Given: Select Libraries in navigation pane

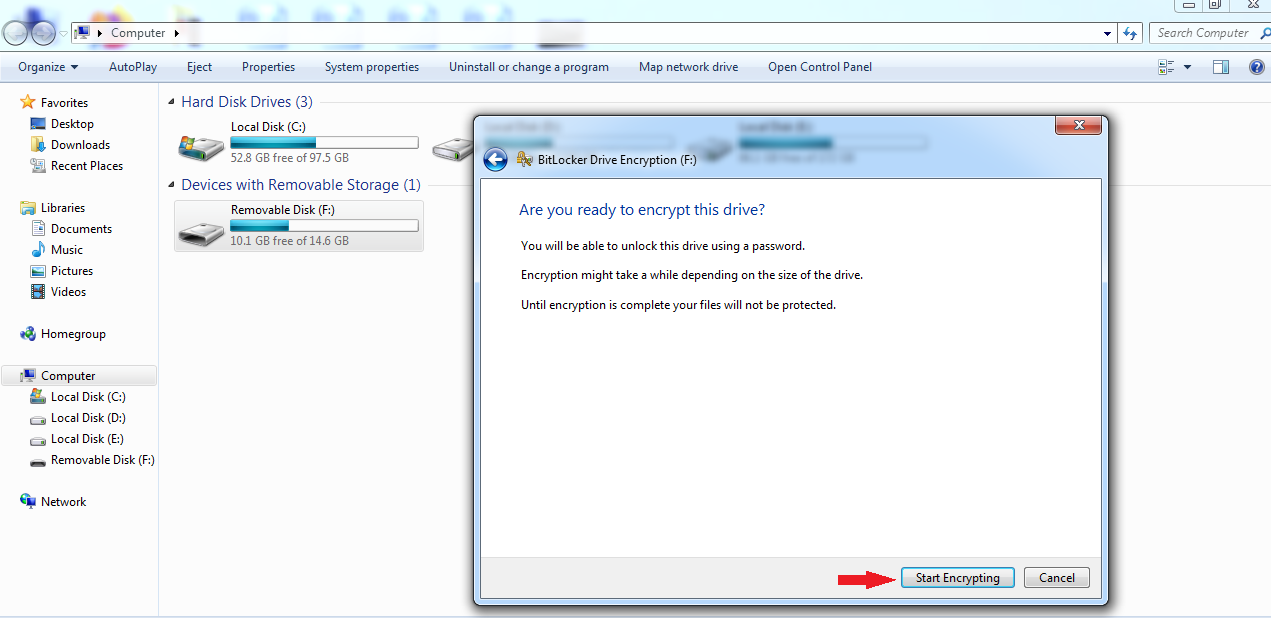Looking at the screenshot, I should click(x=63, y=208).
